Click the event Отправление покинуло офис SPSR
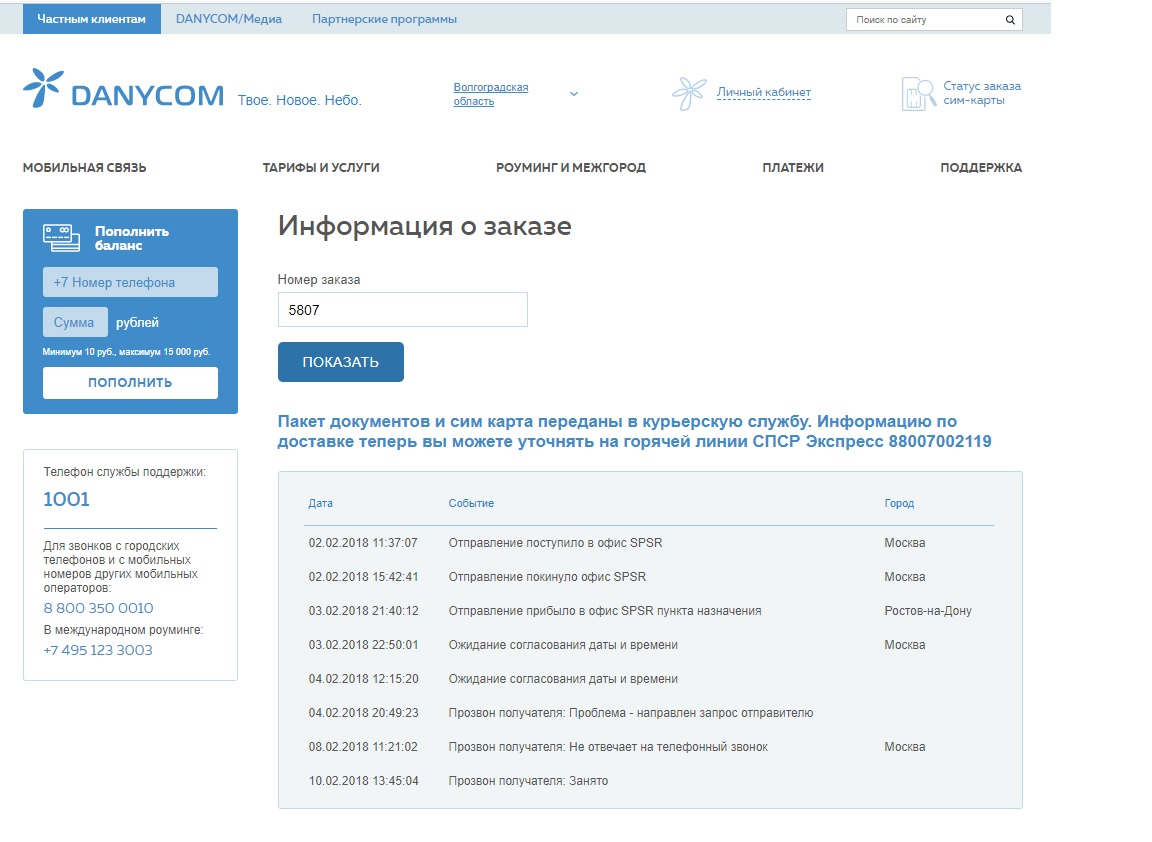1152x842 pixels. pyautogui.click(x=547, y=577)
